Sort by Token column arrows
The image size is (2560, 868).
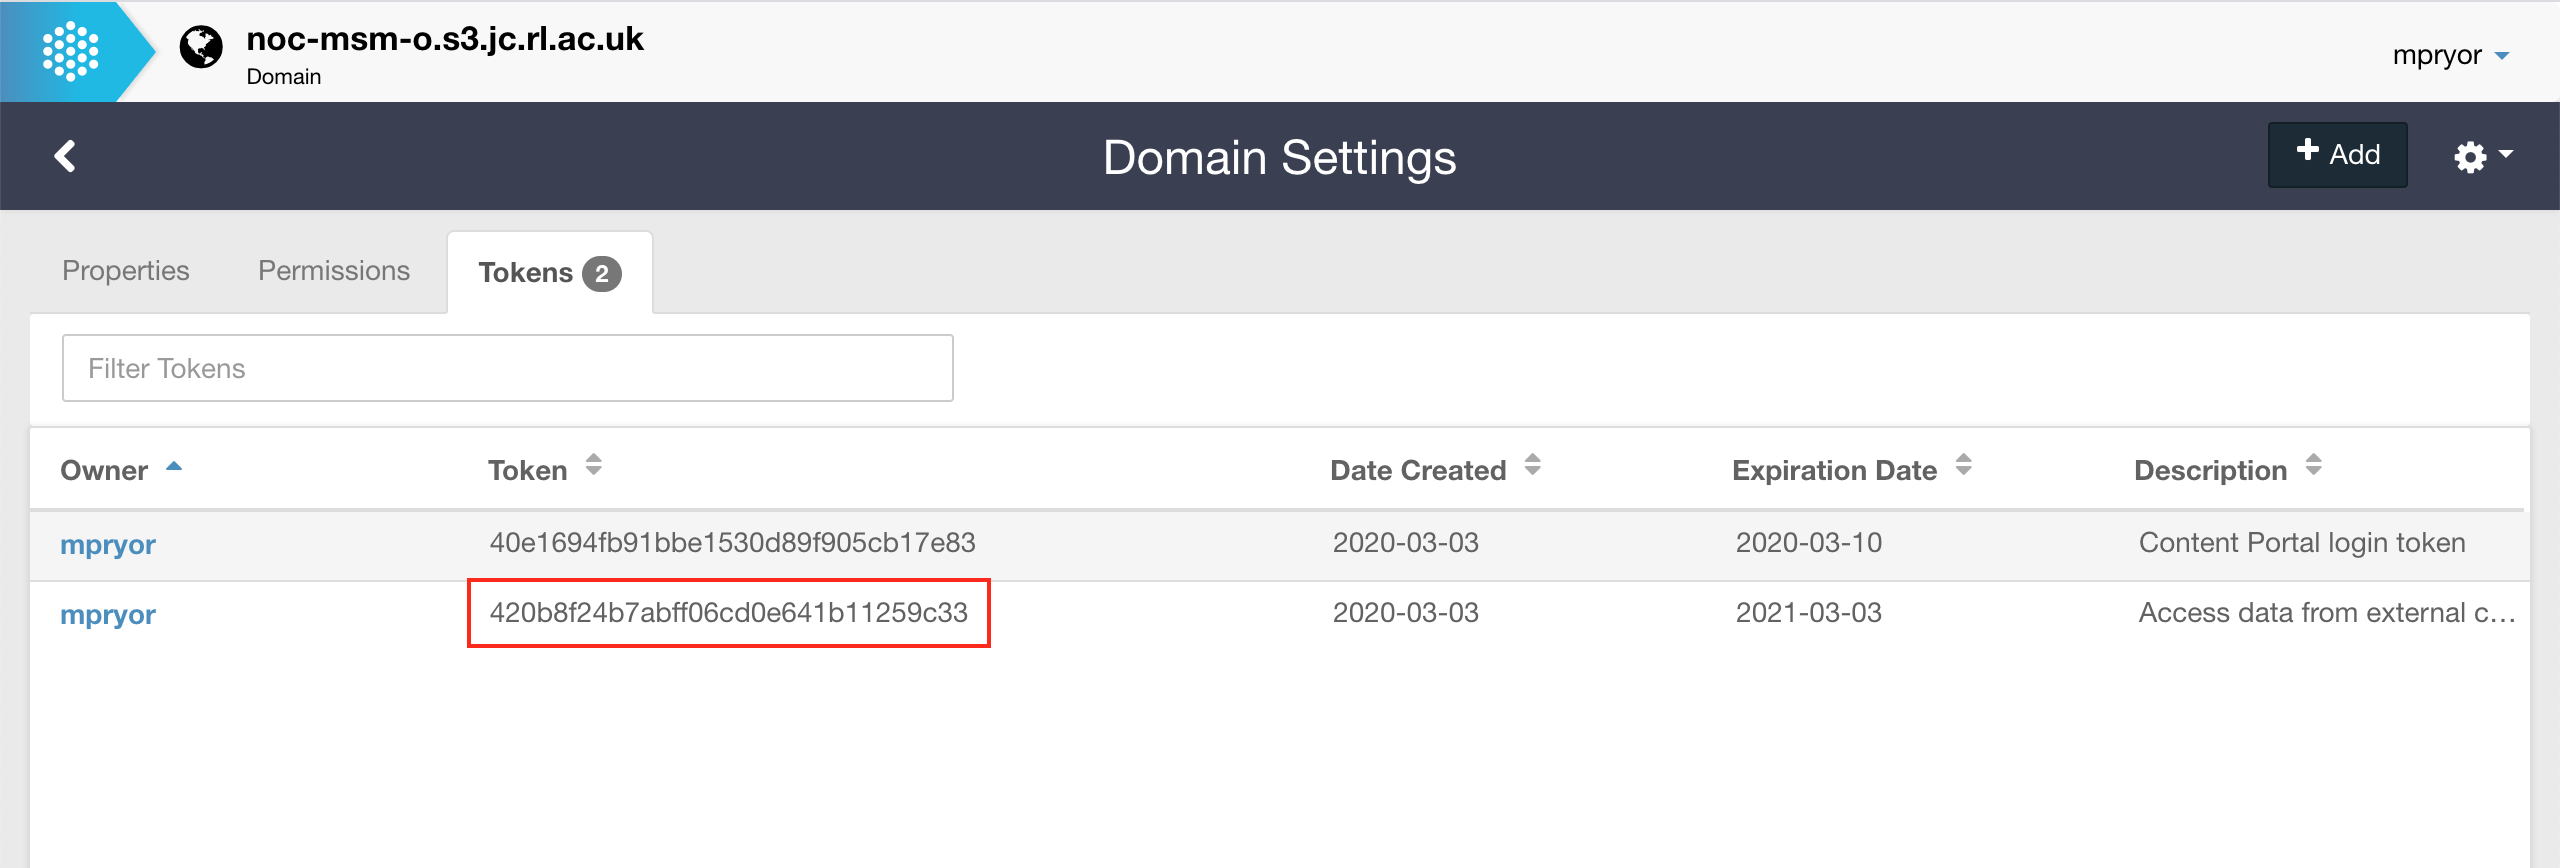(593, 465)
